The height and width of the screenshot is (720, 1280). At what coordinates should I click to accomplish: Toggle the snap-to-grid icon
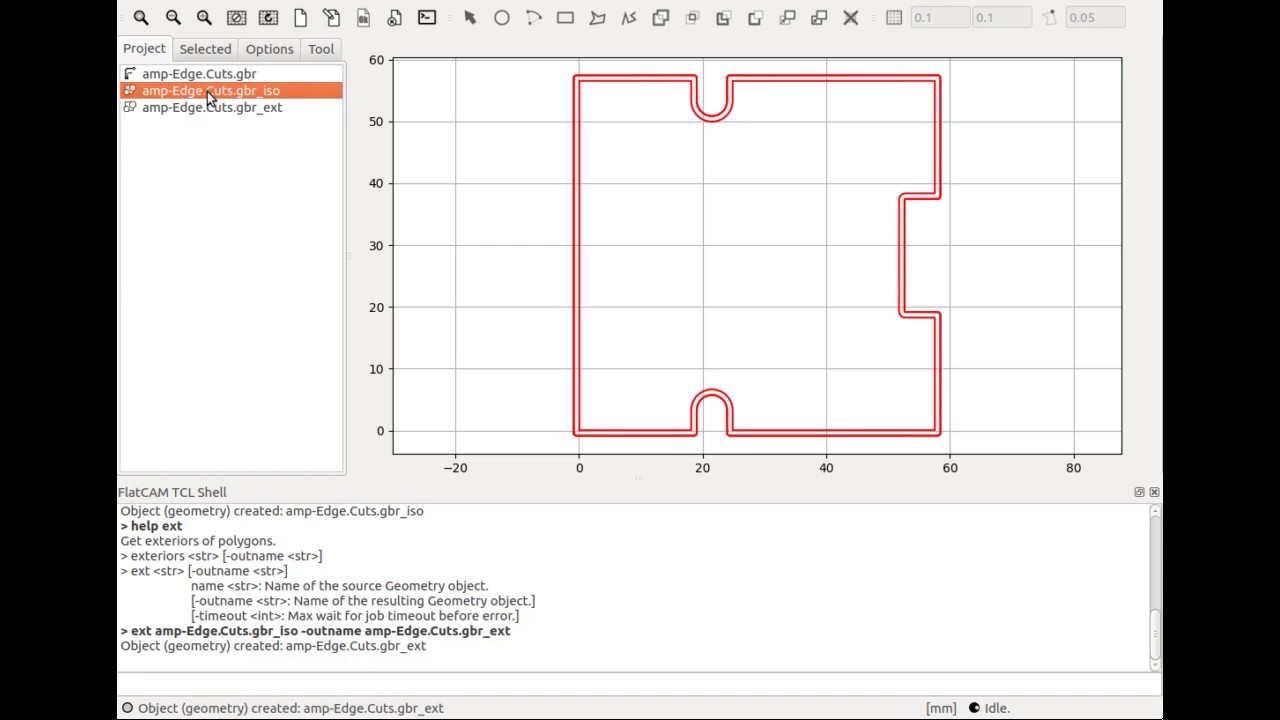pyautogui.click(x=894, y=17)
